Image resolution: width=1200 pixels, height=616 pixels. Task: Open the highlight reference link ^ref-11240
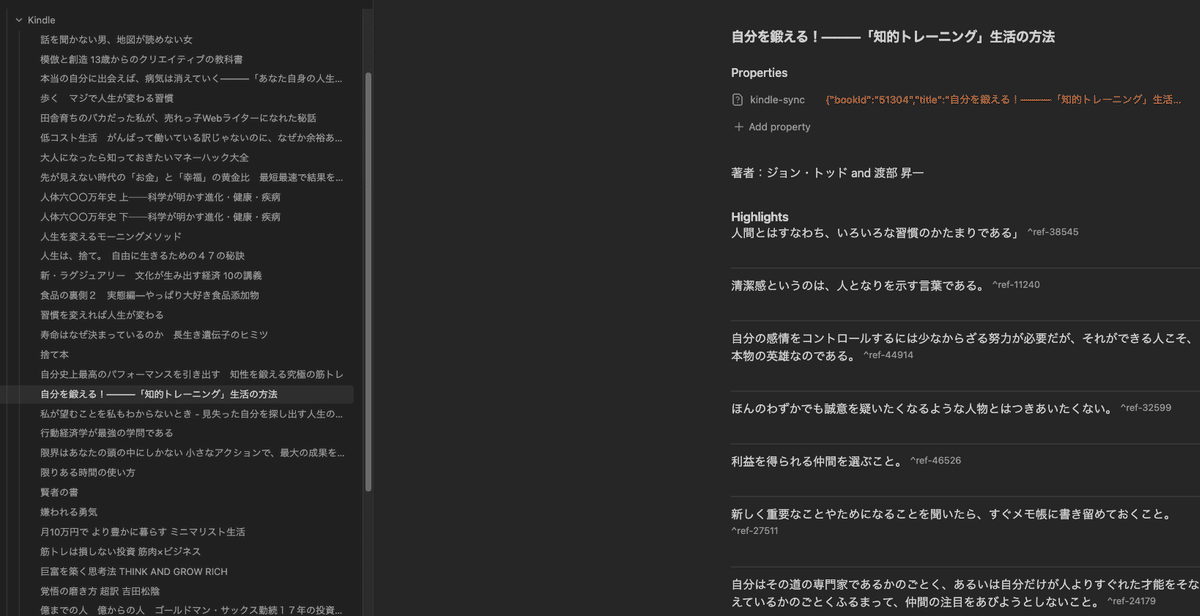pyautogui.click(x=1017, y=284)
